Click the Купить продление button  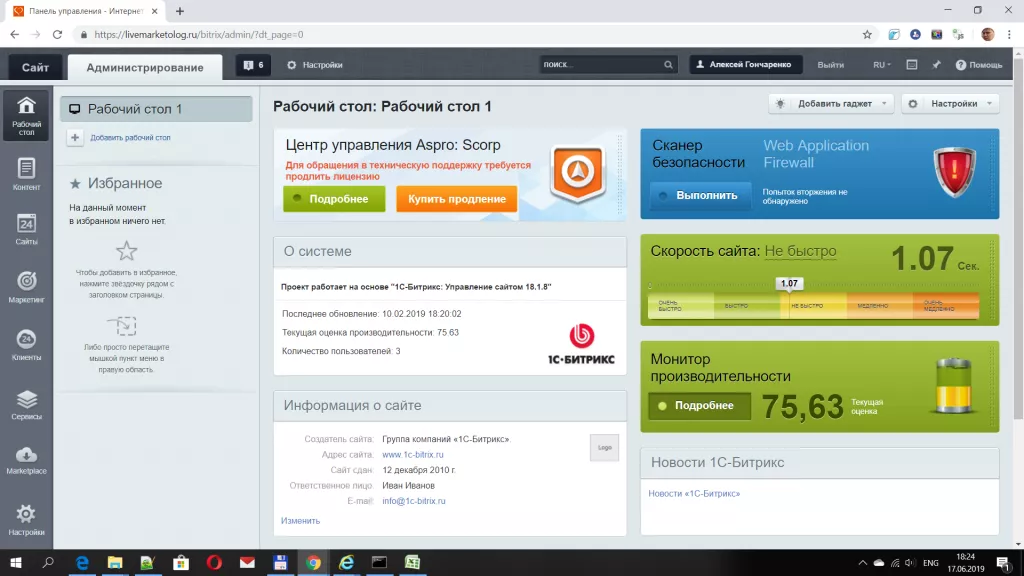(x=456, y=199)
